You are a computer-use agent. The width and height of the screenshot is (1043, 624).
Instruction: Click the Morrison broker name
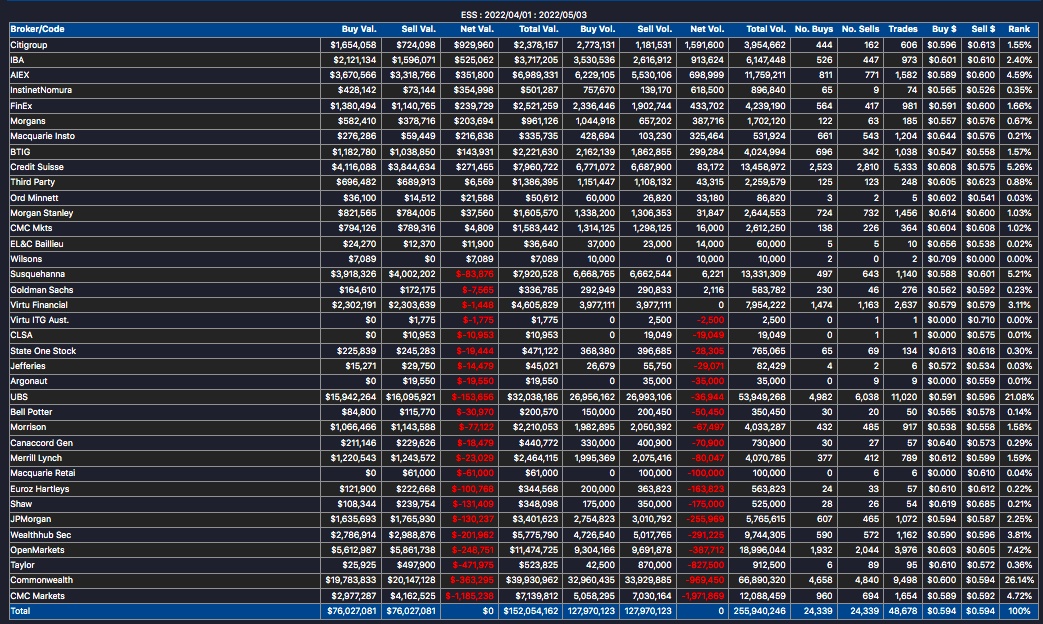(28, 426)
